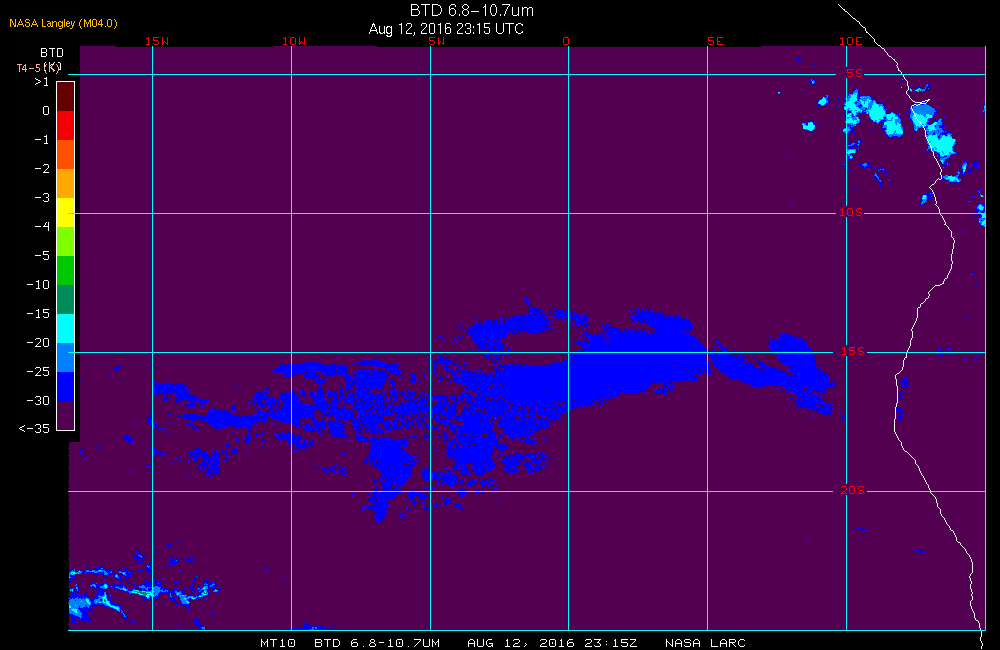Click the 10W longitude label
Image resolution: width=1000 pixels, height=650 pixels.
pyautogui.click(x=294, y=41)
